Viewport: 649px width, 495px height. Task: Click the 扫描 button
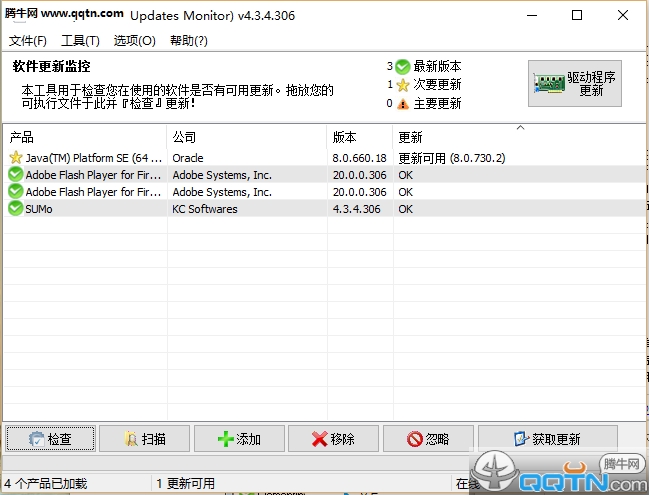[x=144, y=439]
